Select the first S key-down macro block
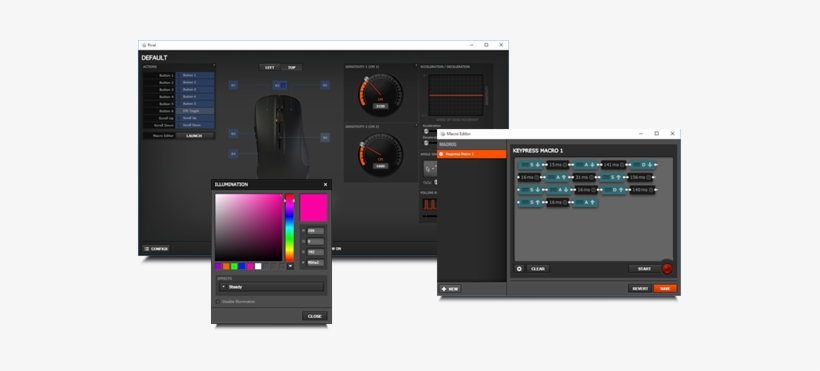This screenshot has height=371, width=820. [530, 165]
